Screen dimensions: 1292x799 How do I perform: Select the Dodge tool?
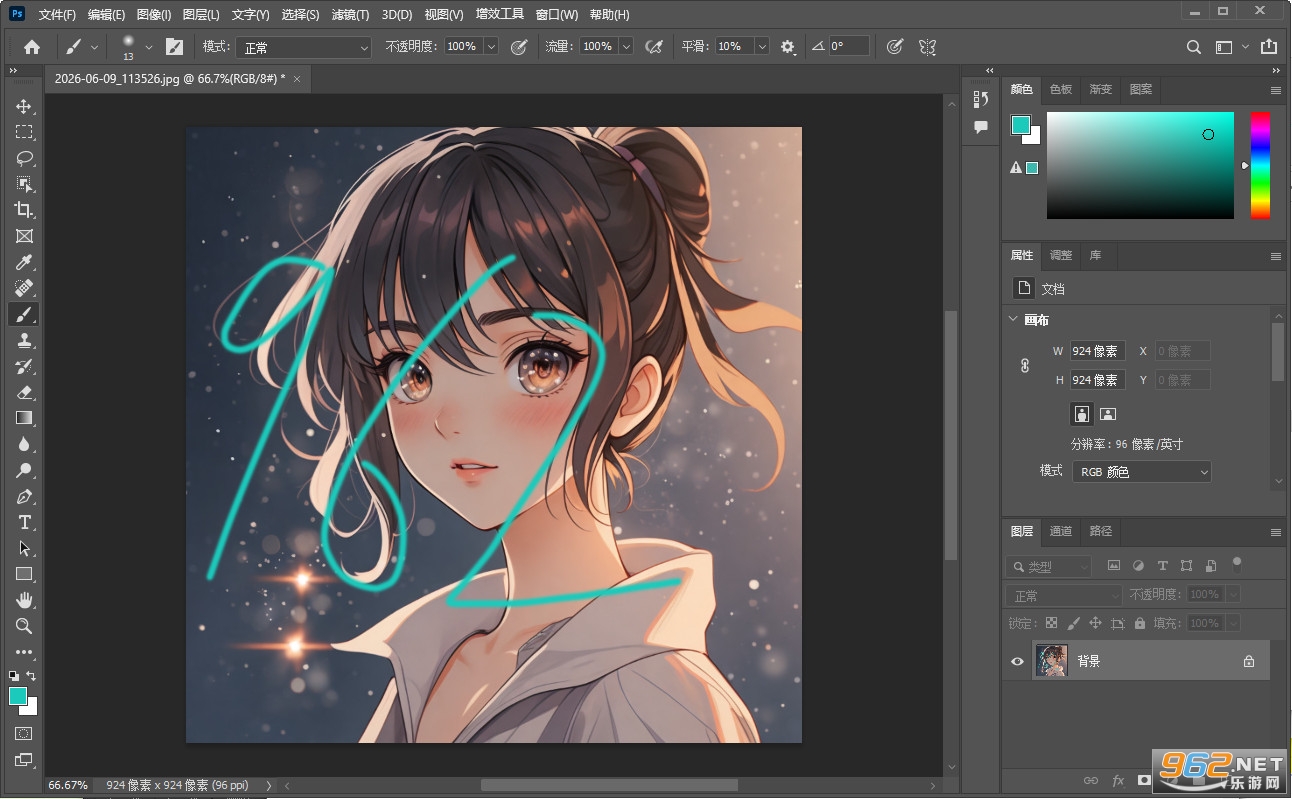(24, 470)
